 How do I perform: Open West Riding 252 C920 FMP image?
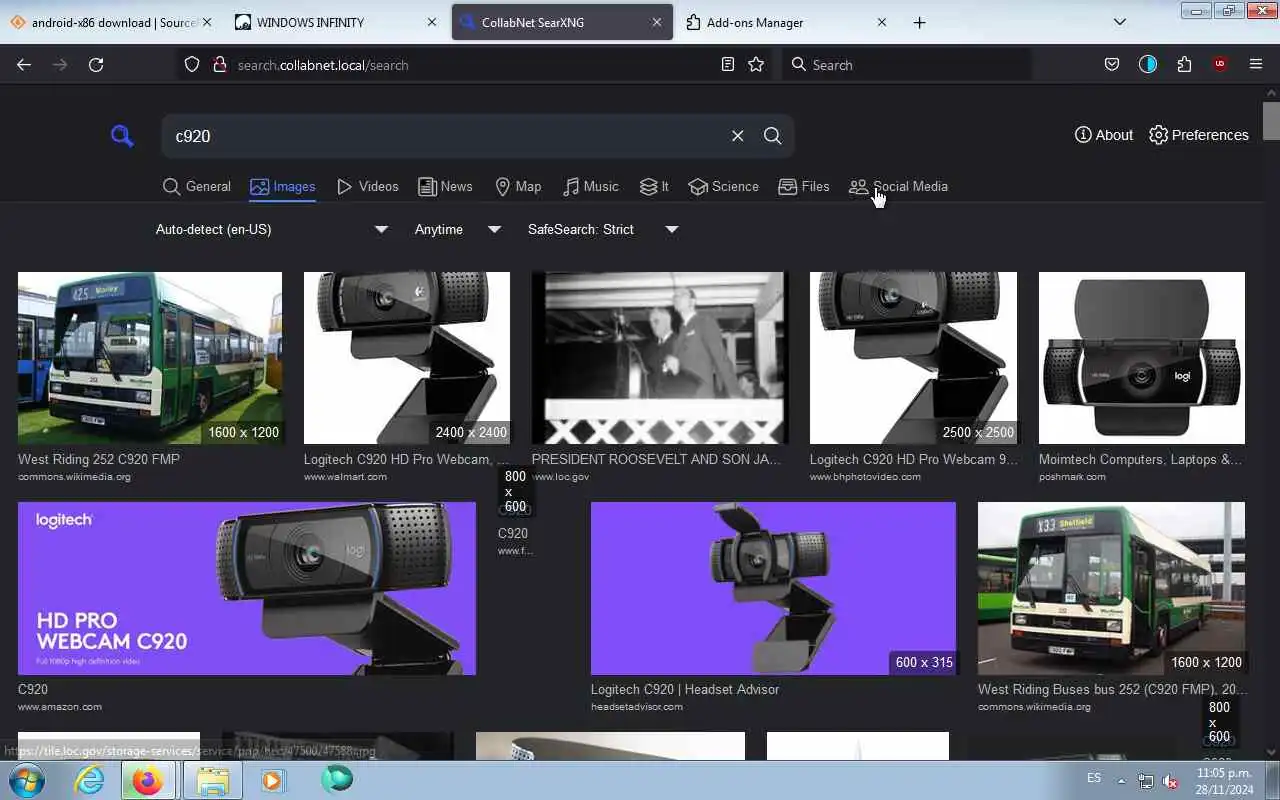150,358
